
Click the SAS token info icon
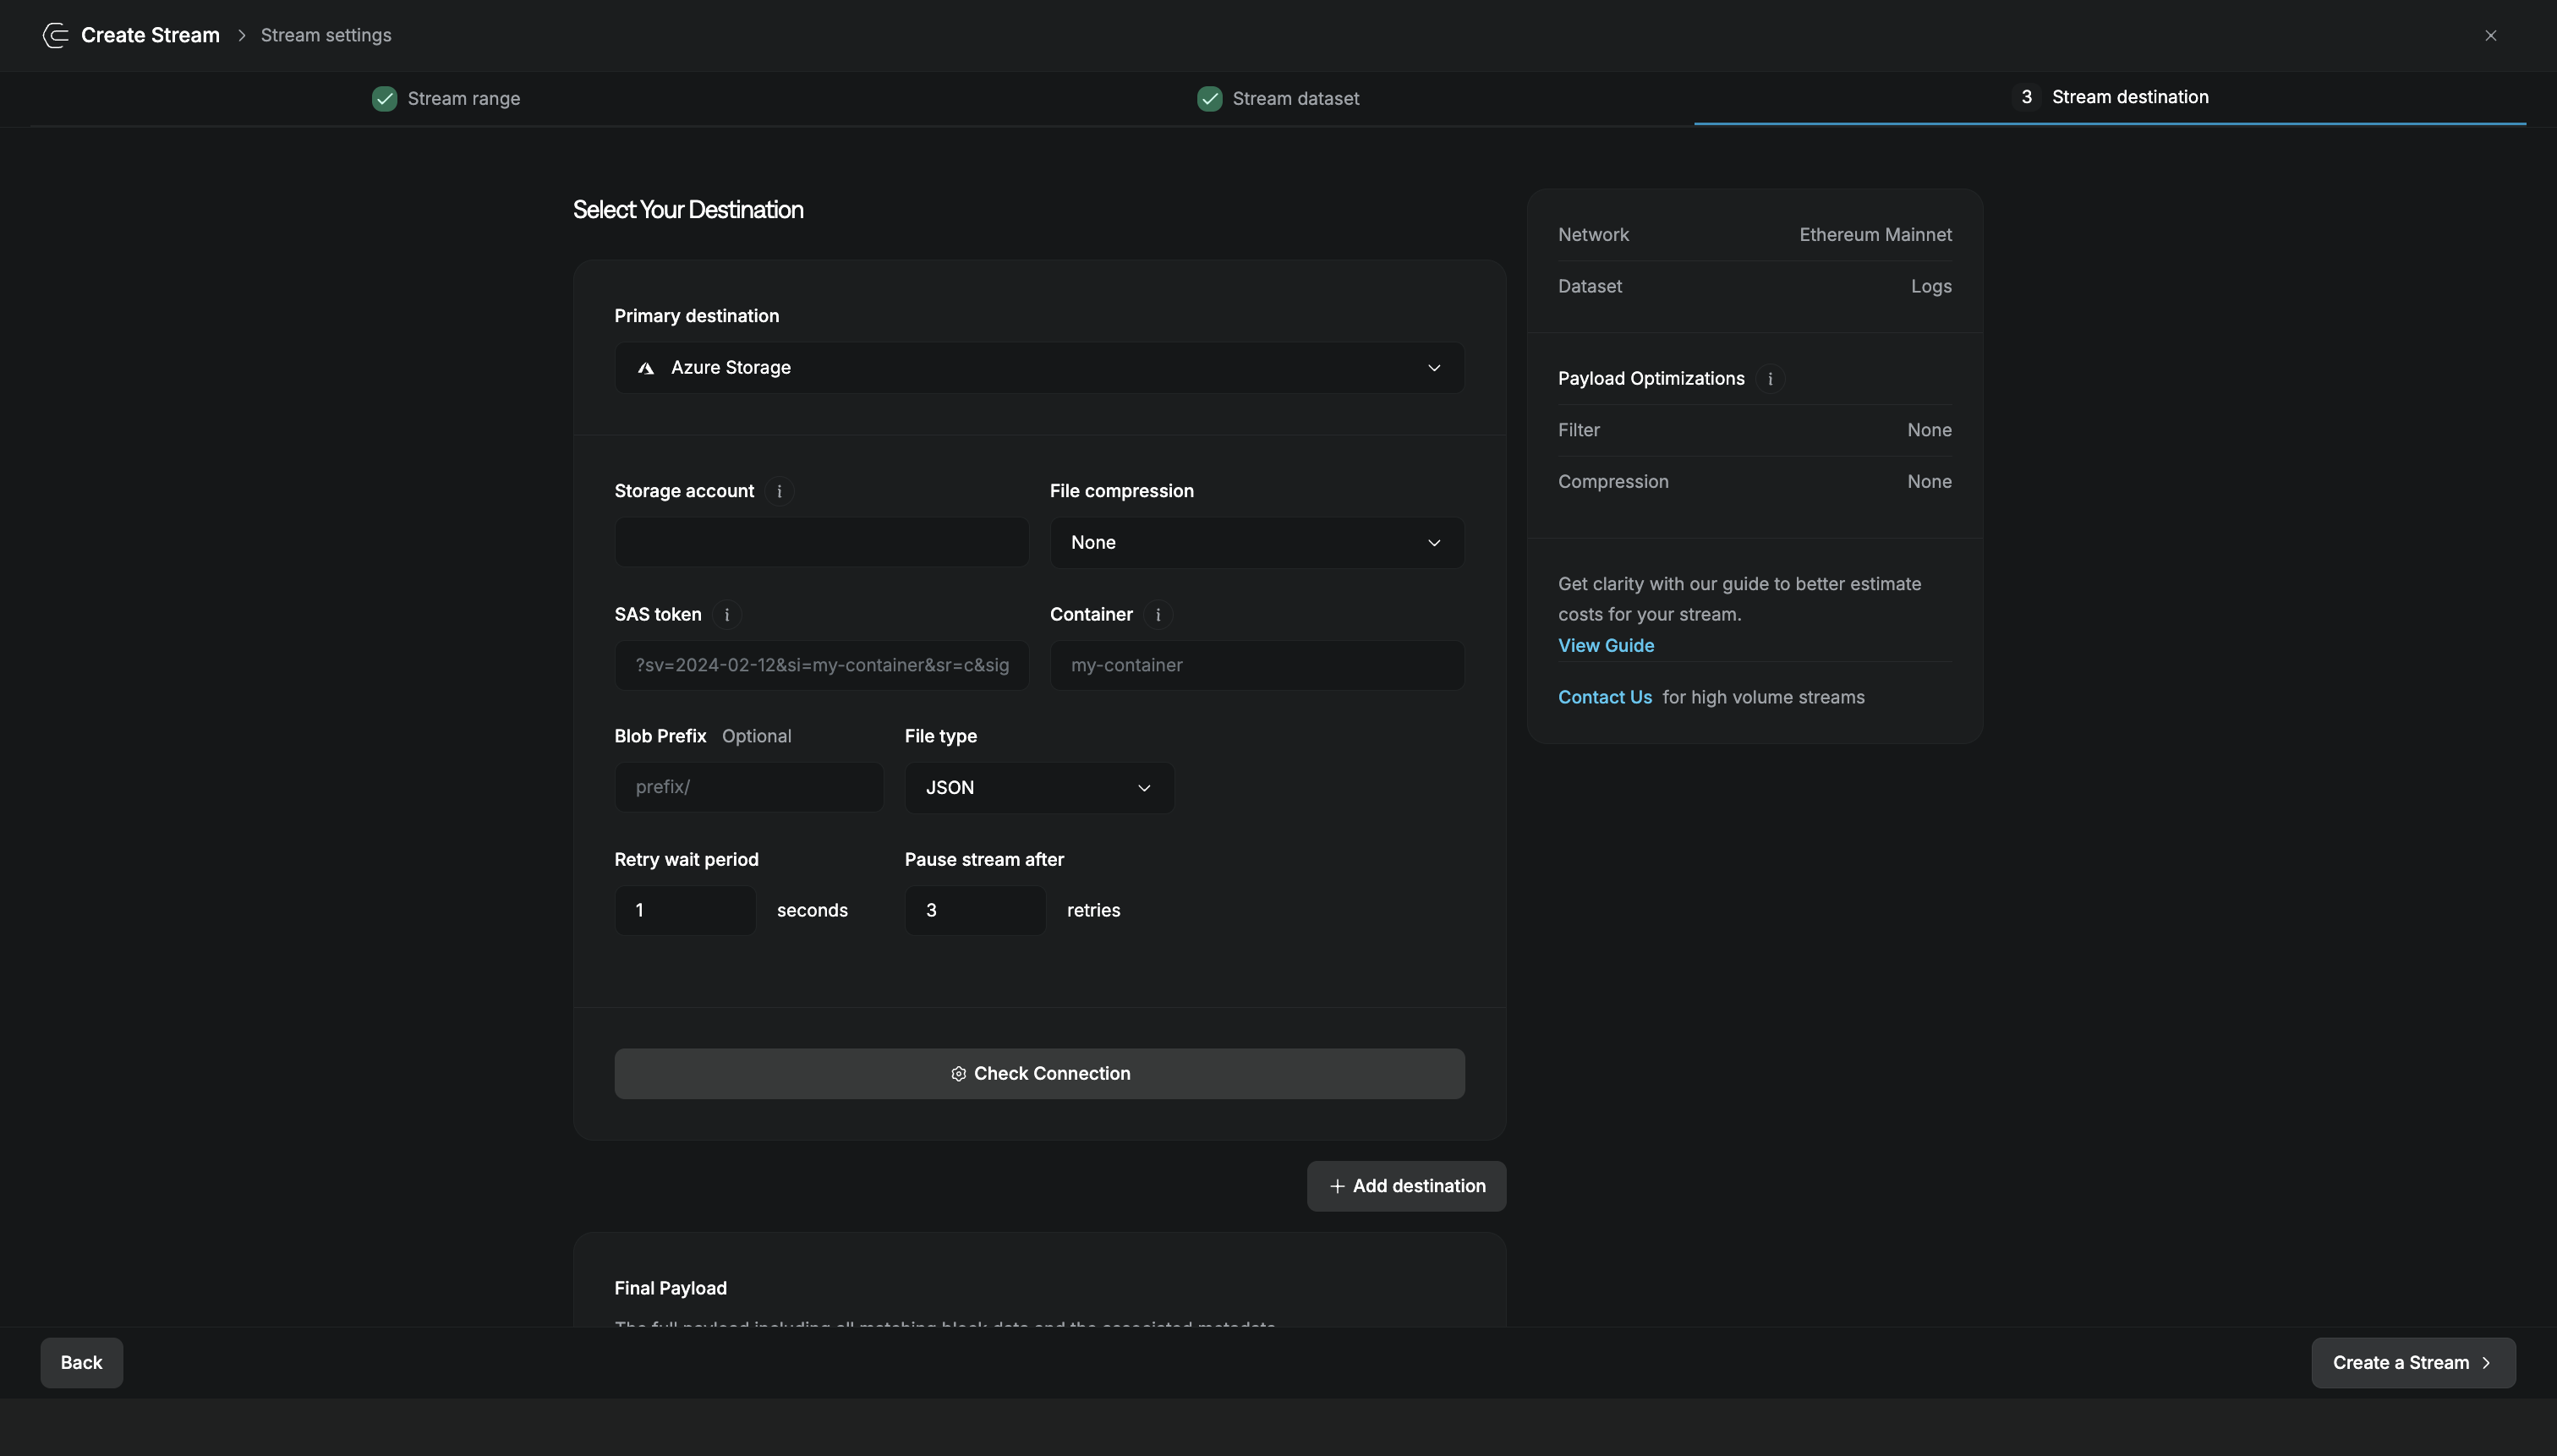pyautogui.click(x=727, y=615)
